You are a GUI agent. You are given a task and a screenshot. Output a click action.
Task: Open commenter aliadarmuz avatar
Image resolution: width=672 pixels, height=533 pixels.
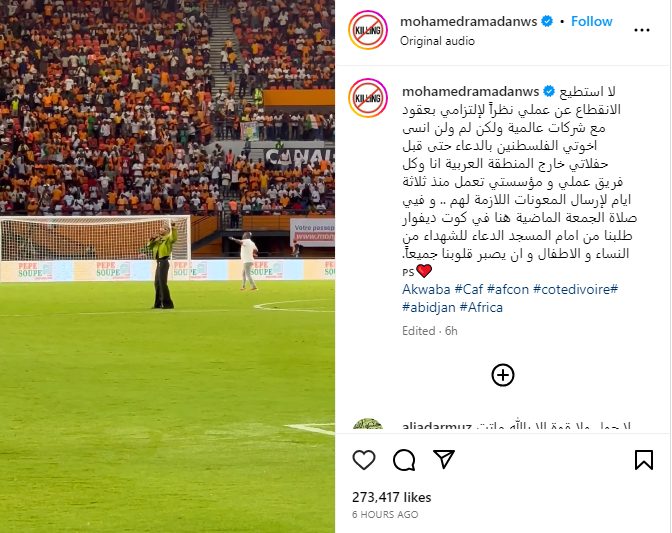[368, 424]
